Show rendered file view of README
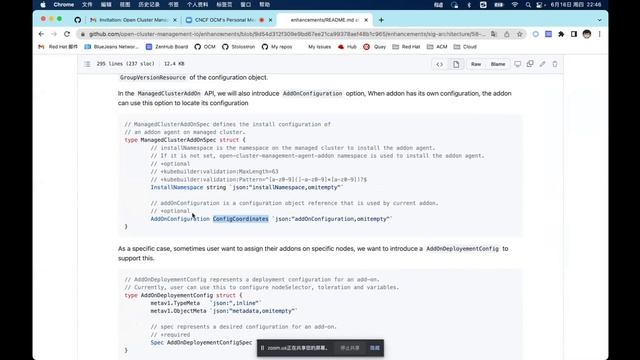Image resolution: width=640 pixels, height=360 pixels. point(456,64)
